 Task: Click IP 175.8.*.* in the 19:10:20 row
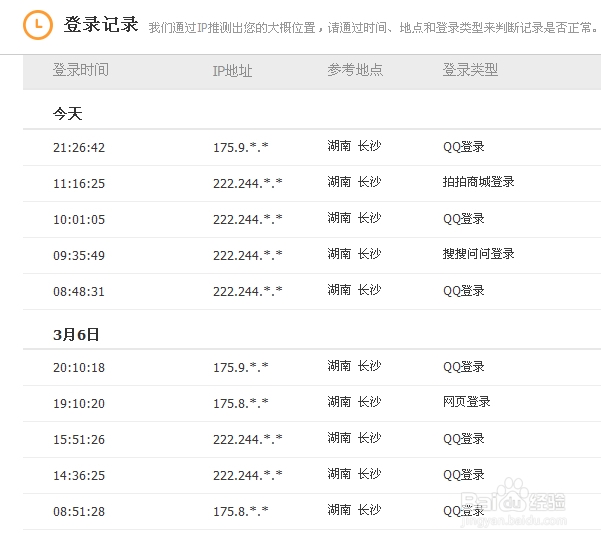click(241, 404)
